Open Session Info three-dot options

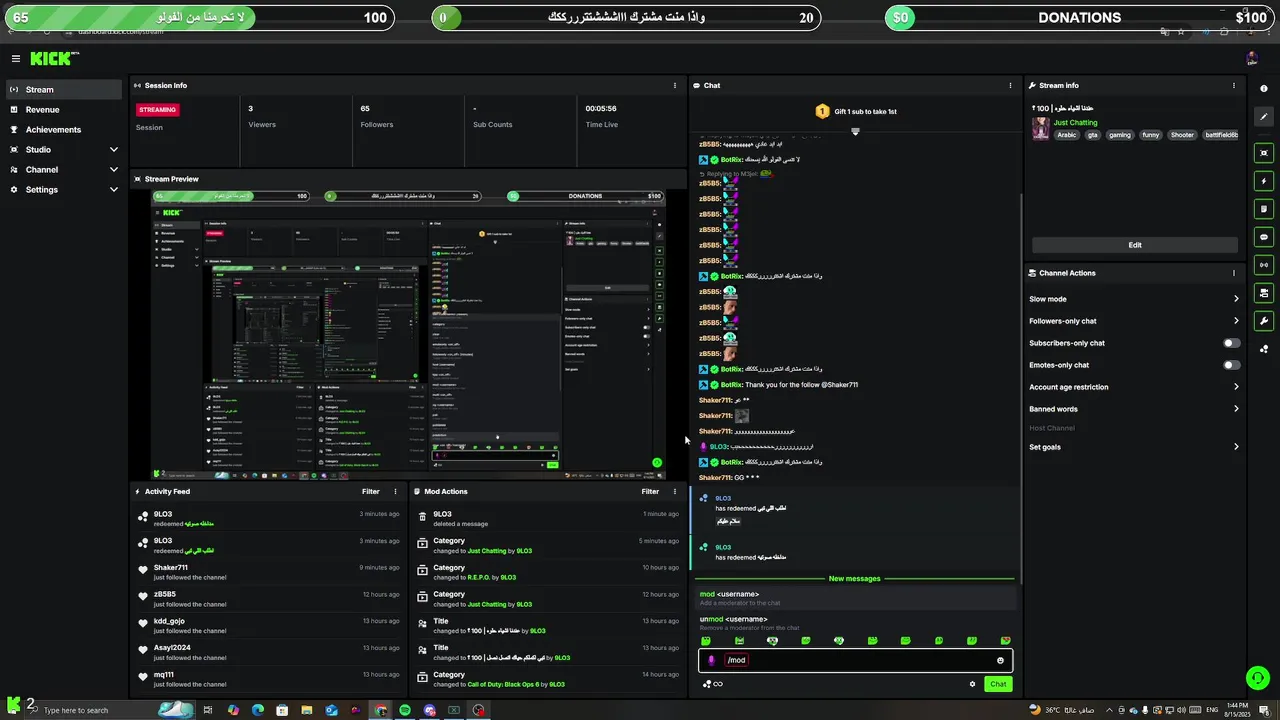tap(675, 86)
